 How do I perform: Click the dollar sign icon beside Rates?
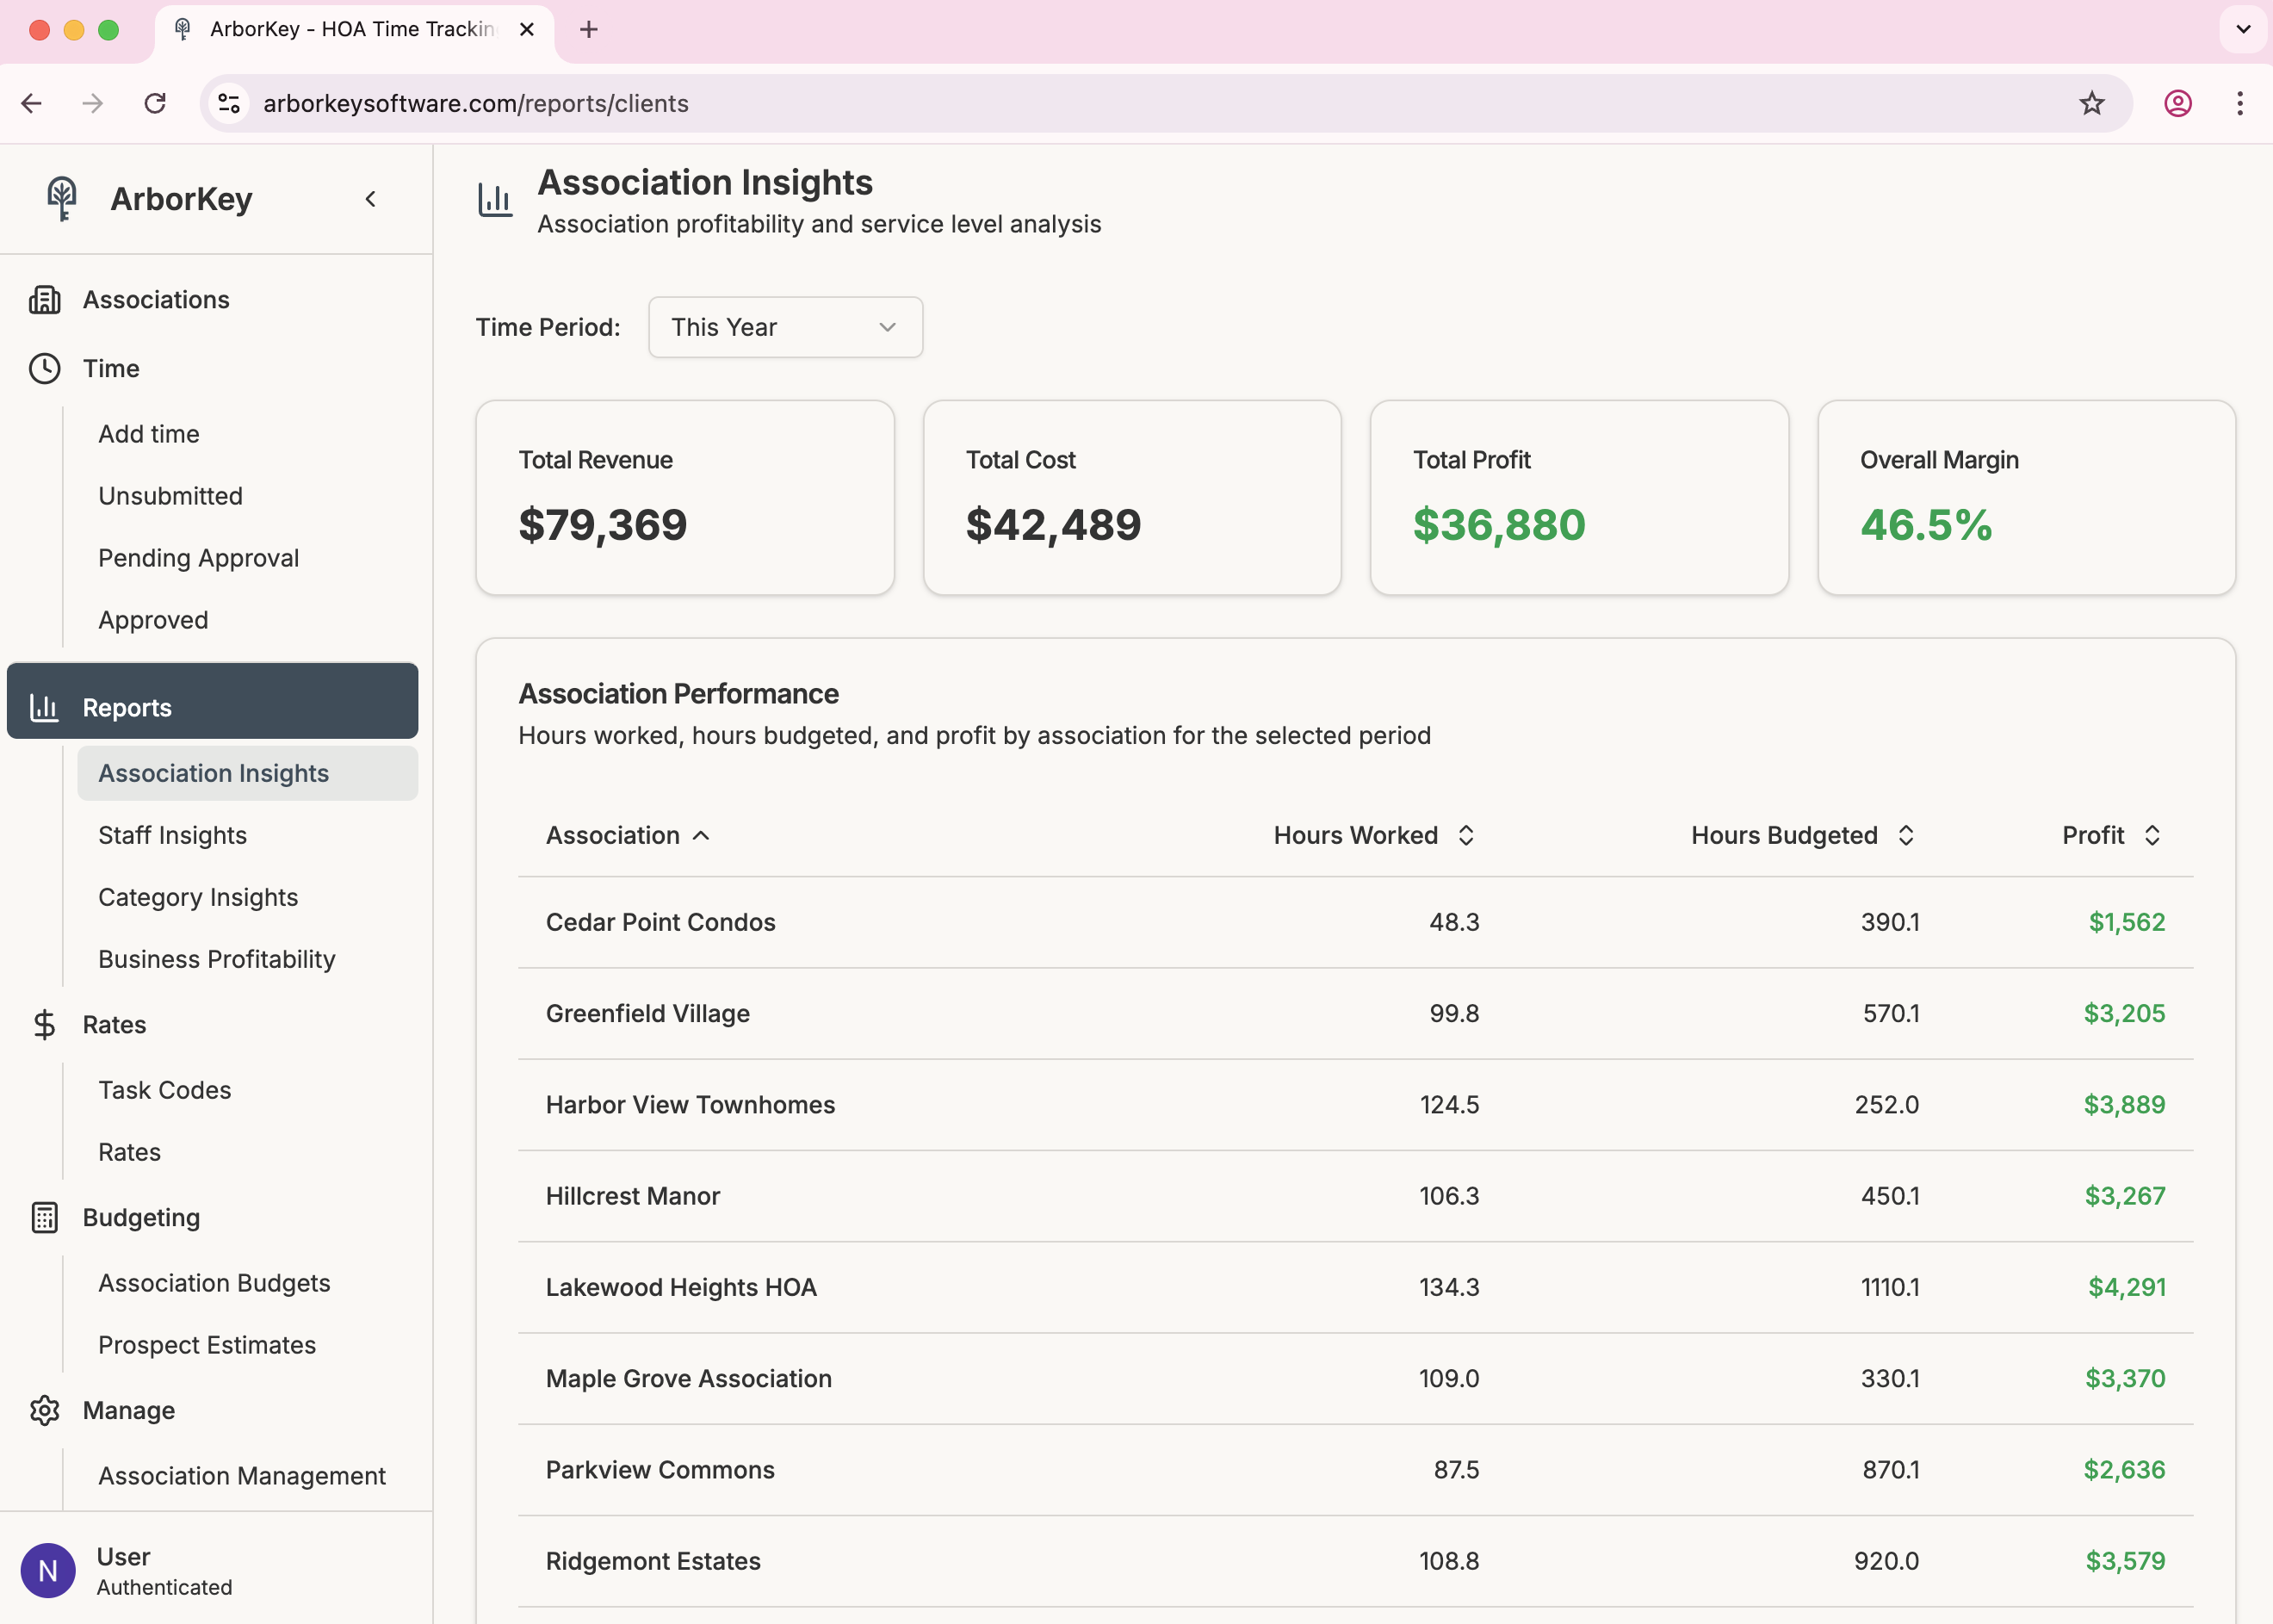[45, 1024]
